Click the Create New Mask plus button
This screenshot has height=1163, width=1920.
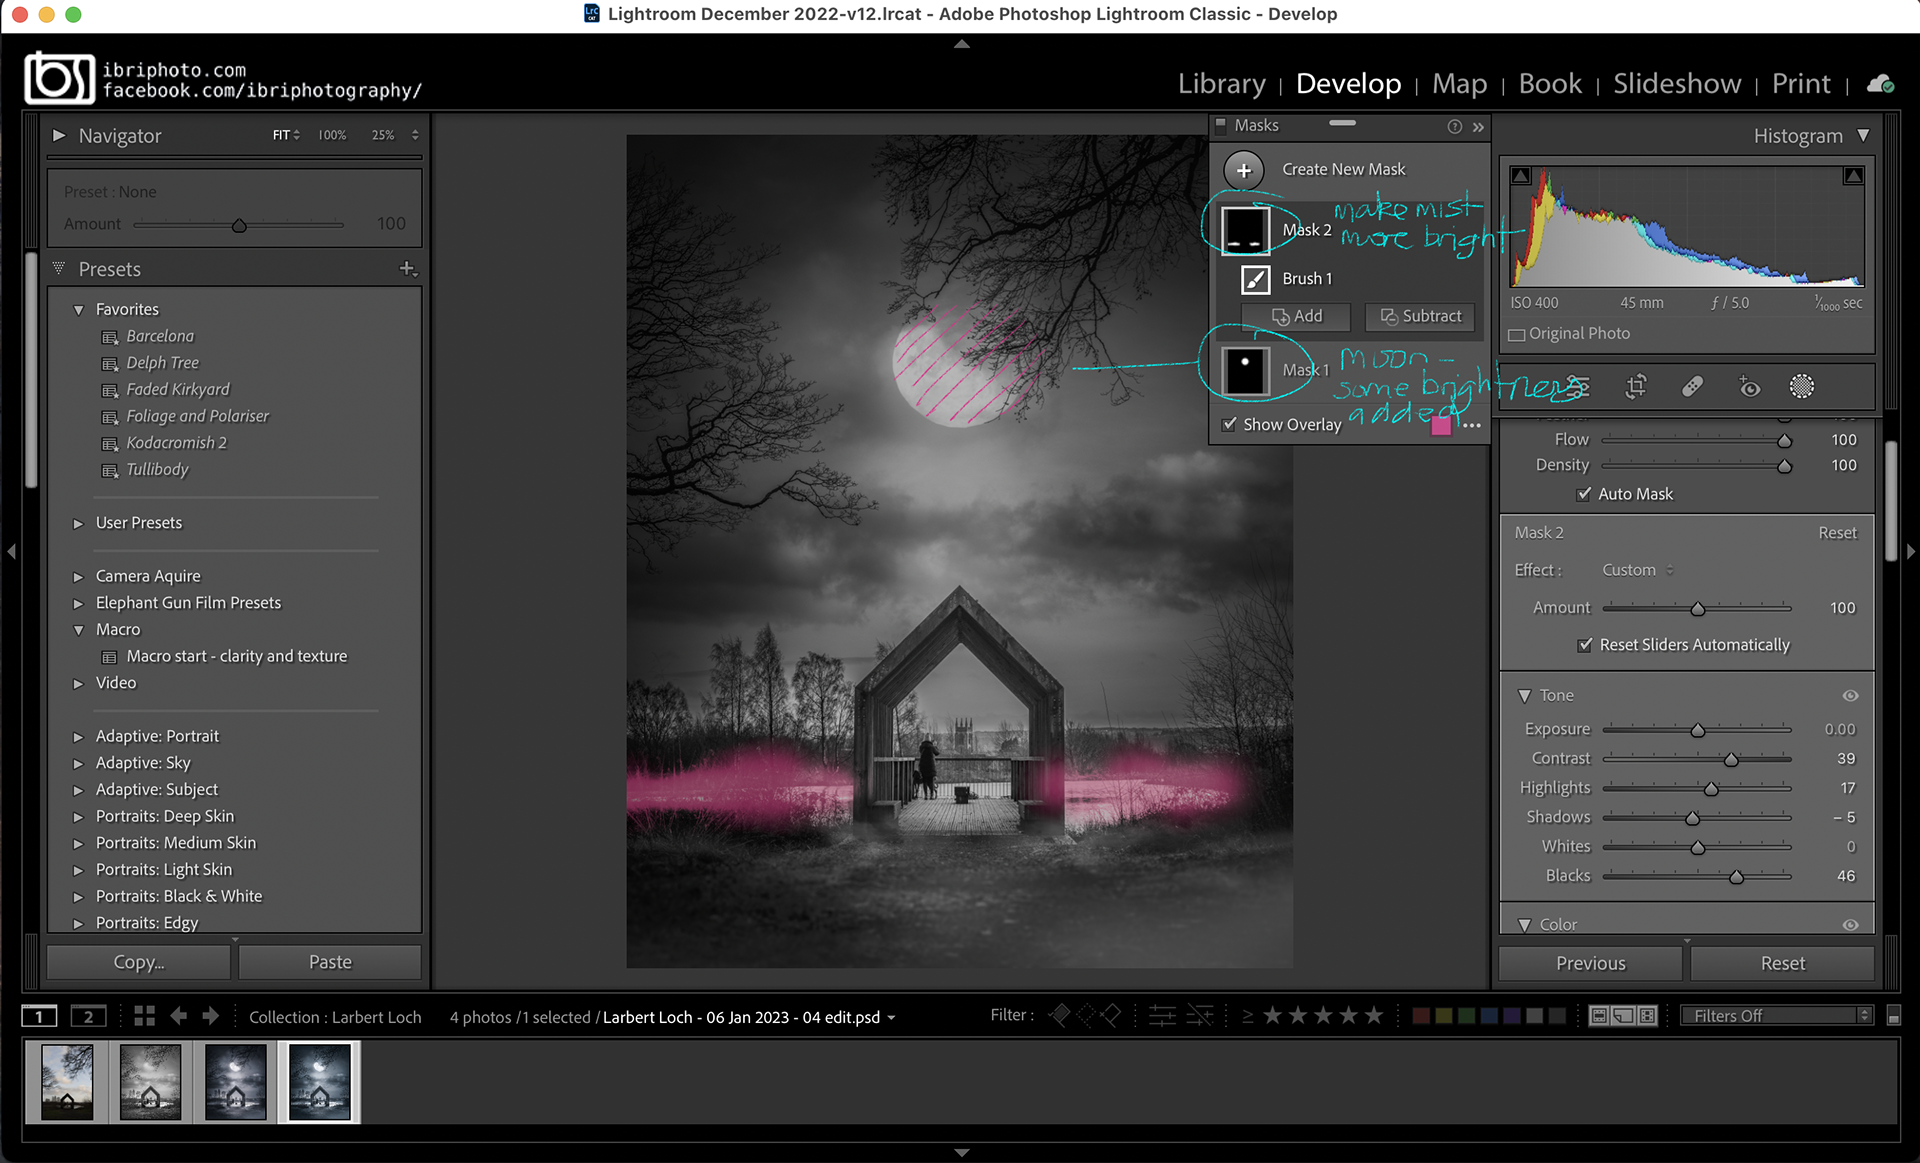point(1243,170)
